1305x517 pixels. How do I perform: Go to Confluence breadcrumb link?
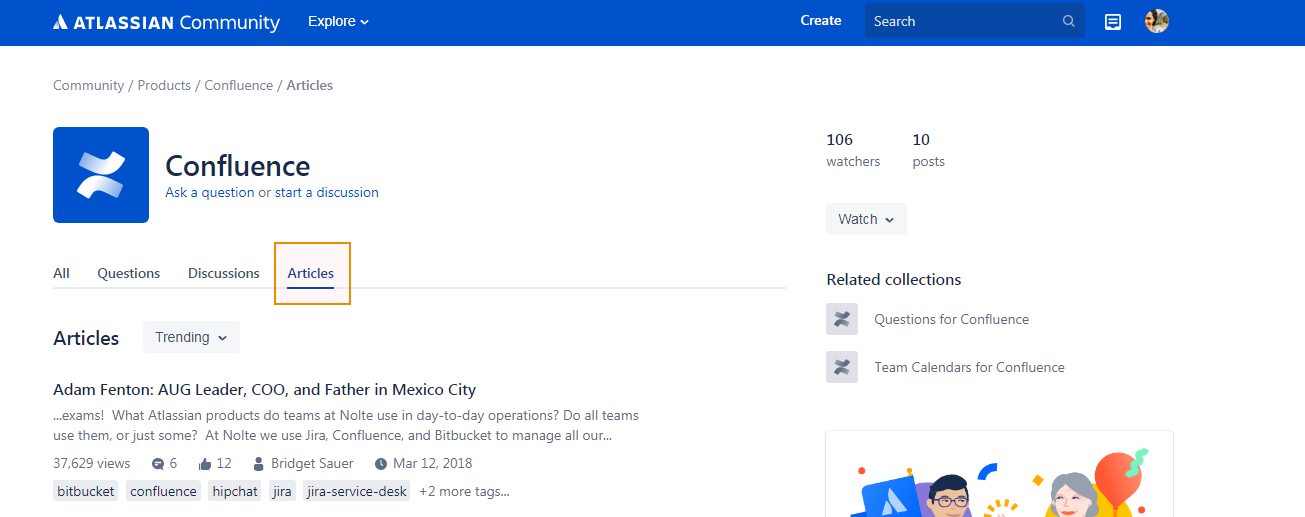point(239,86)
